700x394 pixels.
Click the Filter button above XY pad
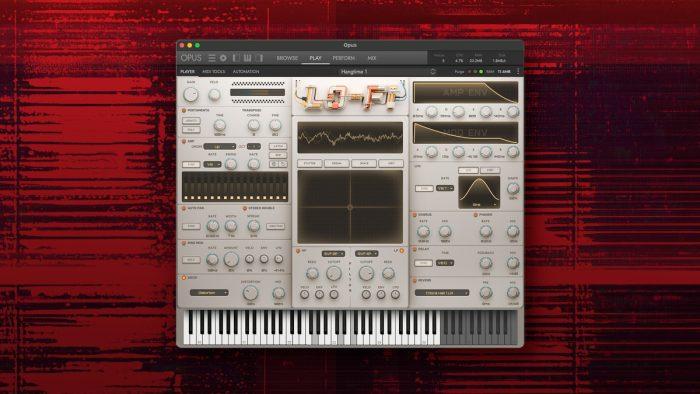click(310, 164)
